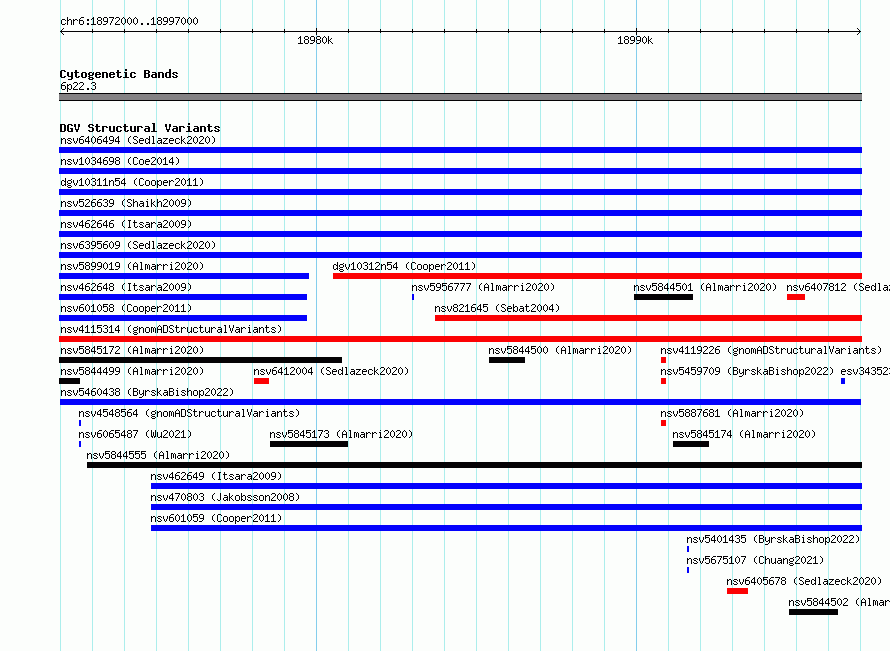Select the nsv5887681 (Almarri2020) label

click(x=732, y=413)
